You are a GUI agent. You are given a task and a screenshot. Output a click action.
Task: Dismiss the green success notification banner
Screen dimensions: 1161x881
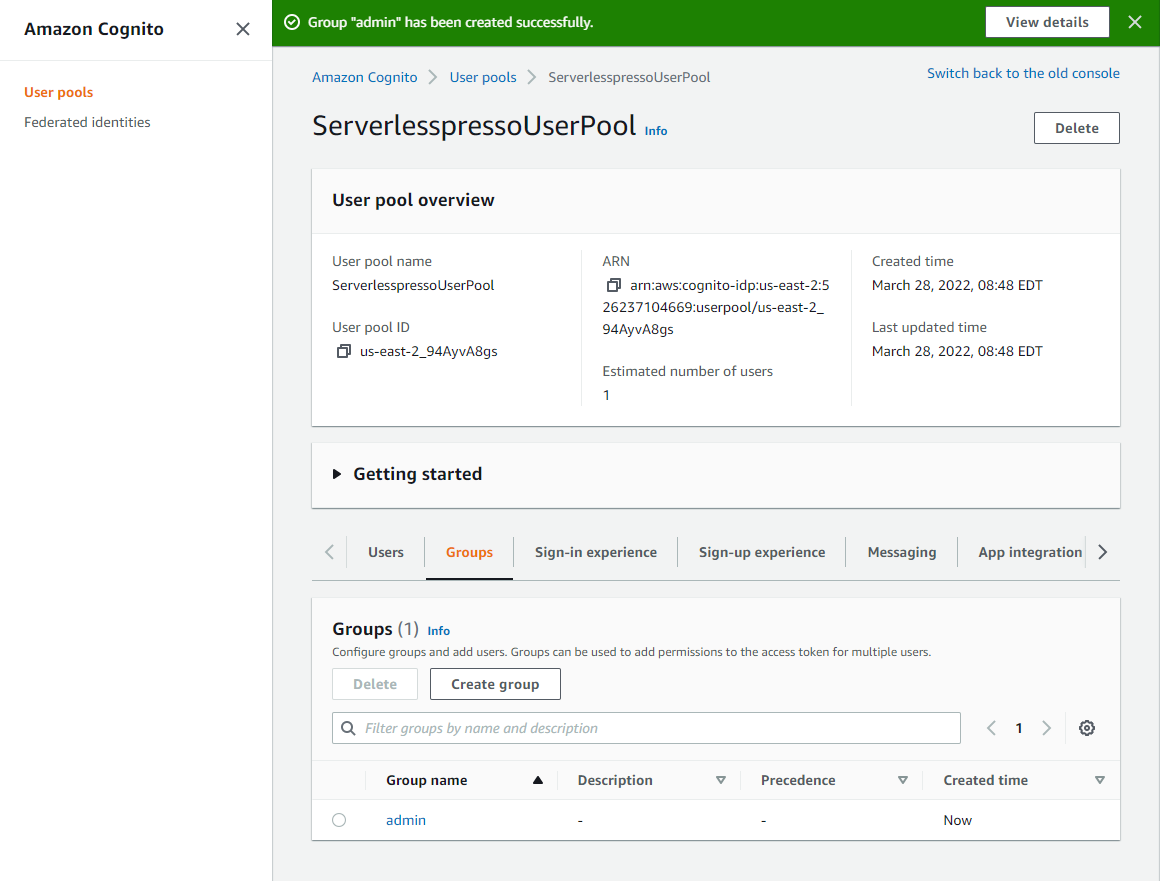1134,22
